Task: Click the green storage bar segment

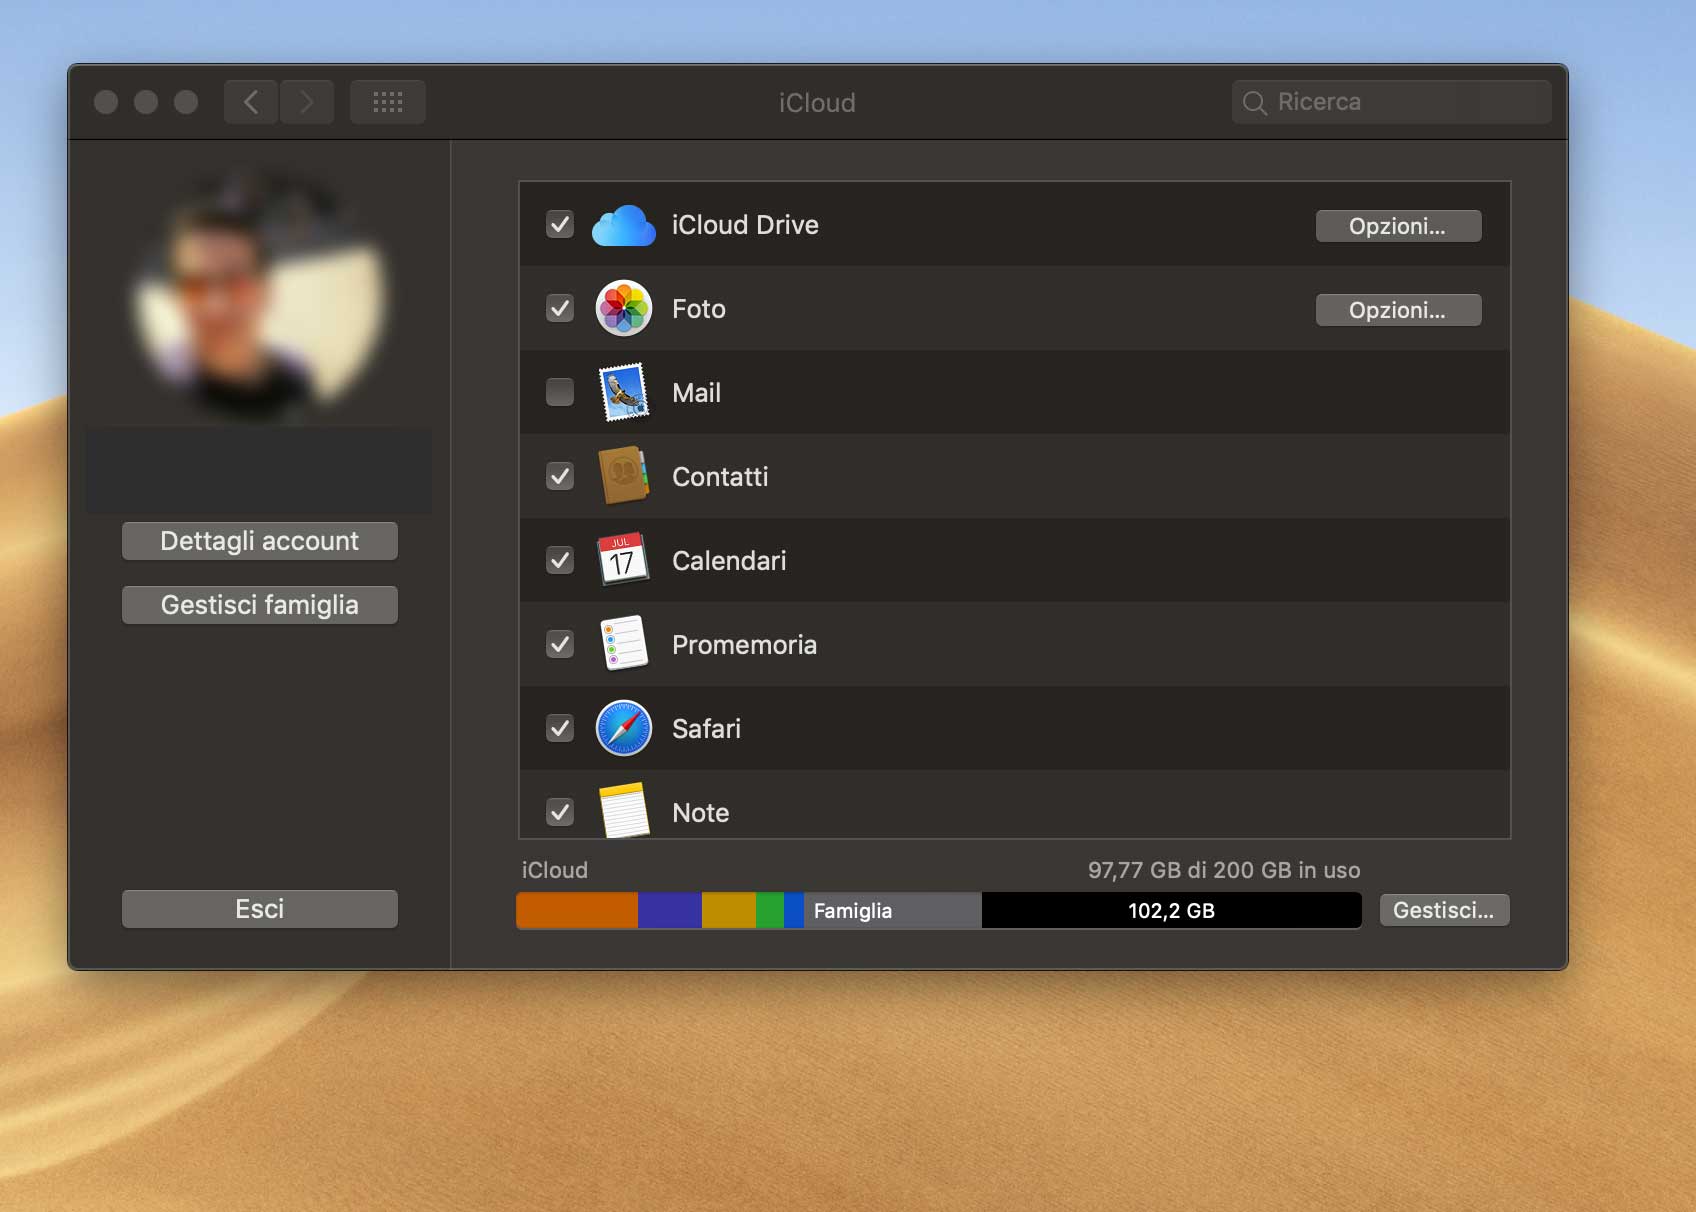Action: (770, 911)
